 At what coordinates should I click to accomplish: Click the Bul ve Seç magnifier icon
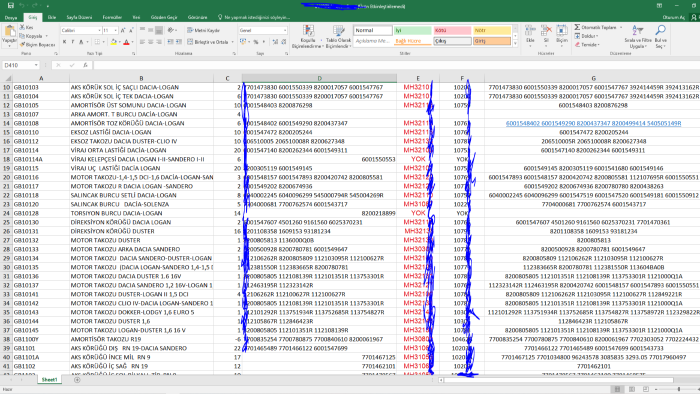tap(660, 30)
